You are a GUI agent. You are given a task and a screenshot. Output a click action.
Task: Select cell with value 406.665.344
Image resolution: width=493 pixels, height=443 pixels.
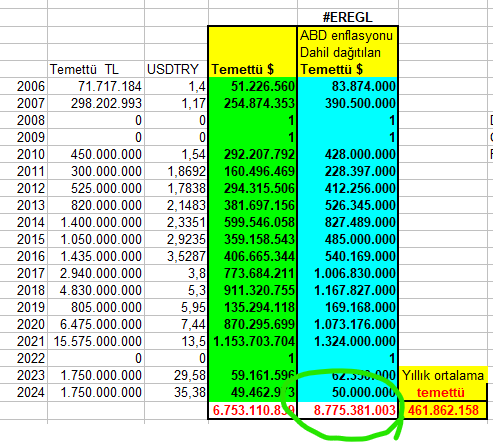click(252, 256)
